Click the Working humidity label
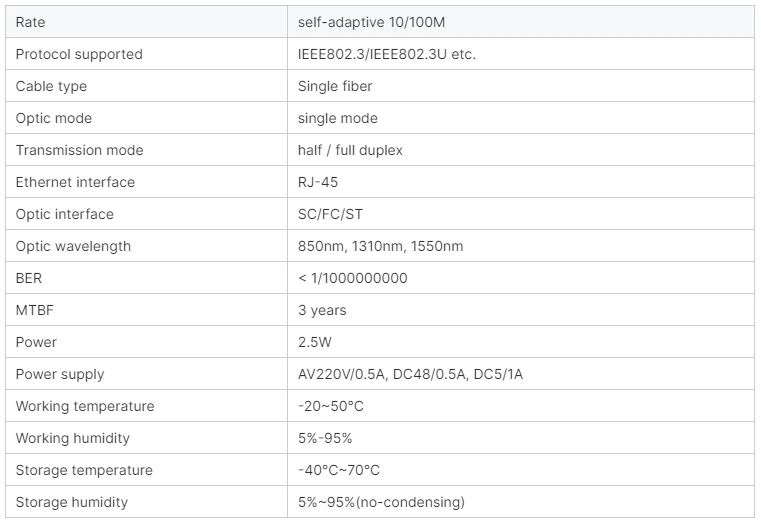This screenshot has width=761, height=526. (x=73, y=438)
